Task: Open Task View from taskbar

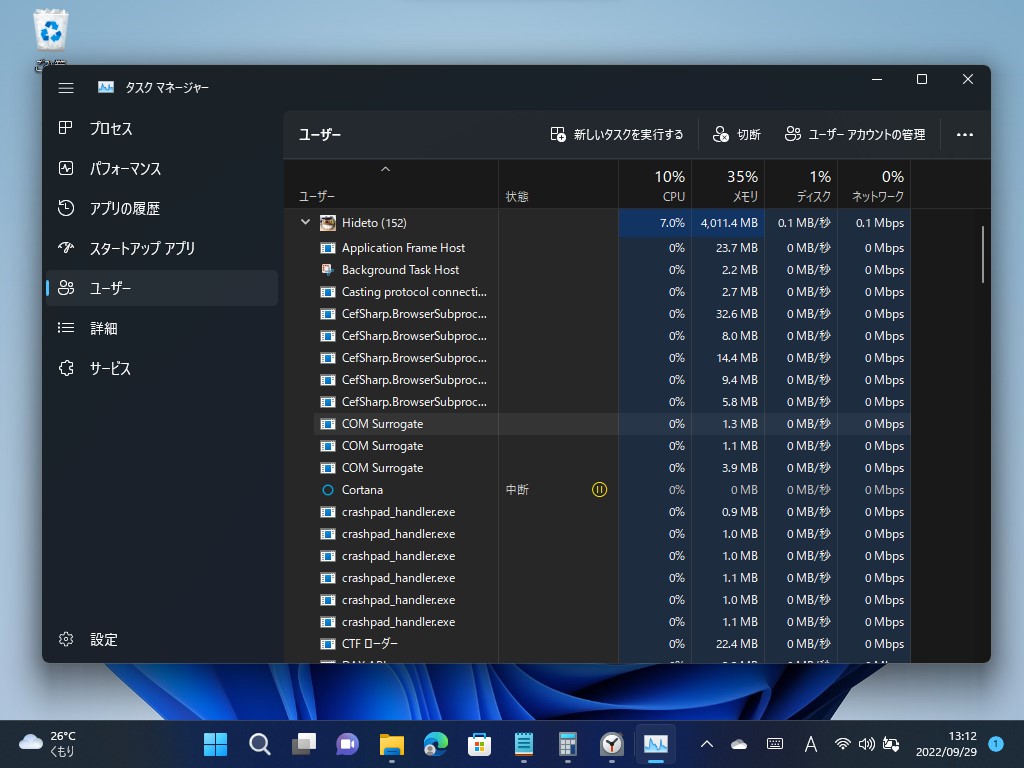Action: tap(304, 744)
